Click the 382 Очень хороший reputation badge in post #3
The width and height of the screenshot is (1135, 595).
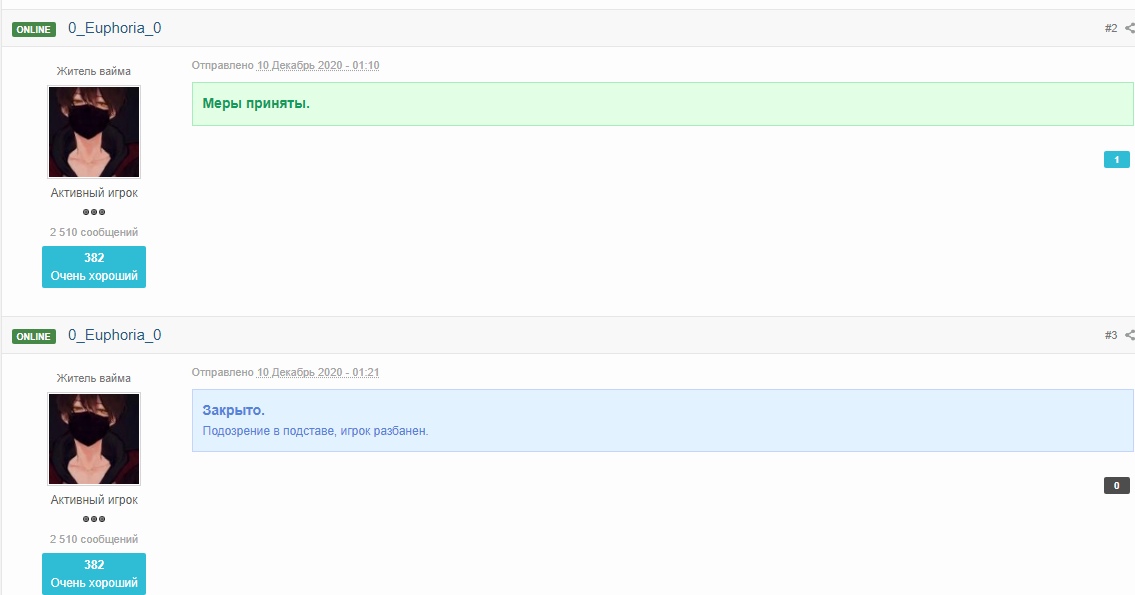[94, 573]
